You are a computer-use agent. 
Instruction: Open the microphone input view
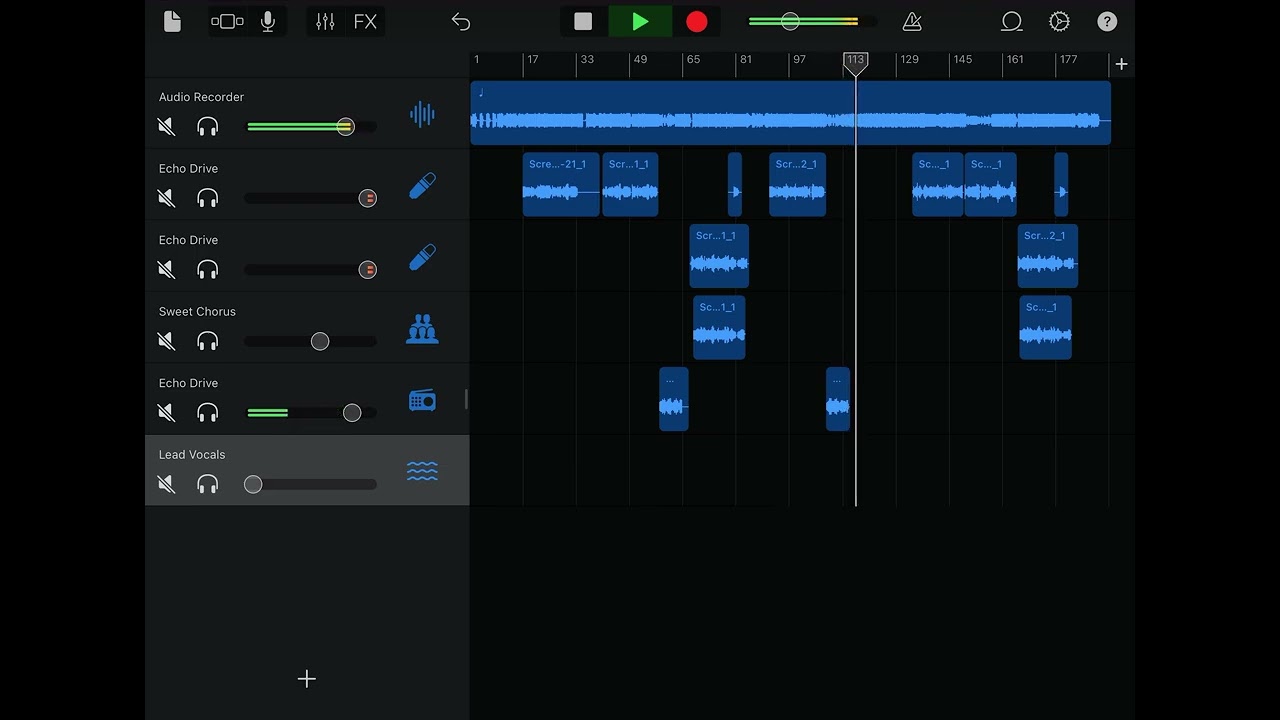pyautogui.click(x=268, y=21)
